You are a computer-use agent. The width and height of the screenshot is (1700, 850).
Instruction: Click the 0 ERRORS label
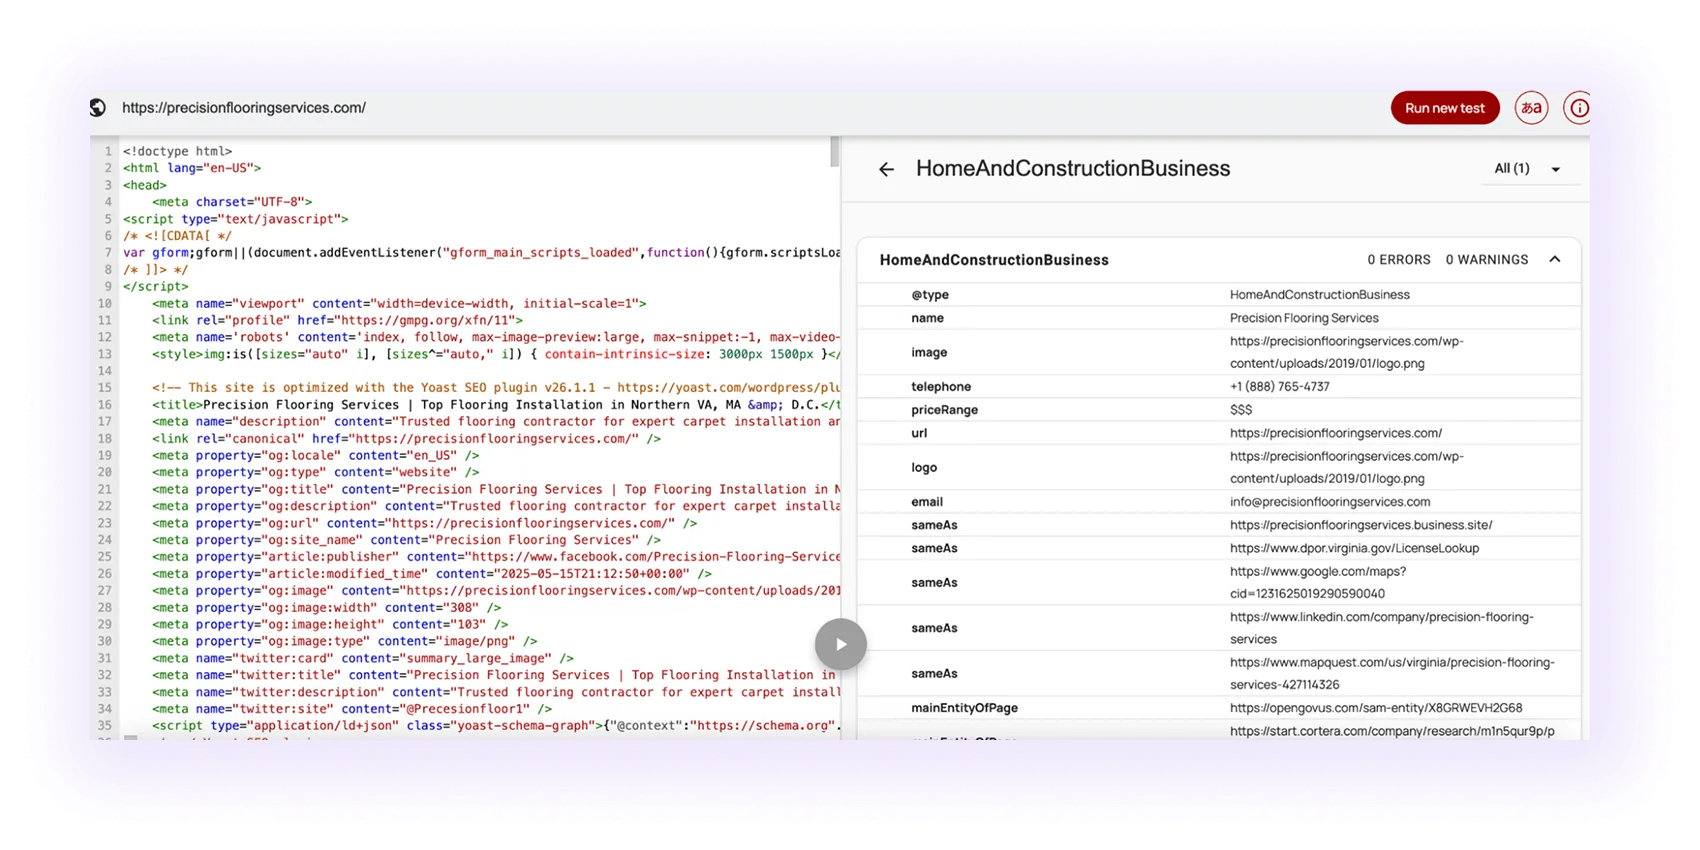pyautogui.click(x=1399, y=260)
